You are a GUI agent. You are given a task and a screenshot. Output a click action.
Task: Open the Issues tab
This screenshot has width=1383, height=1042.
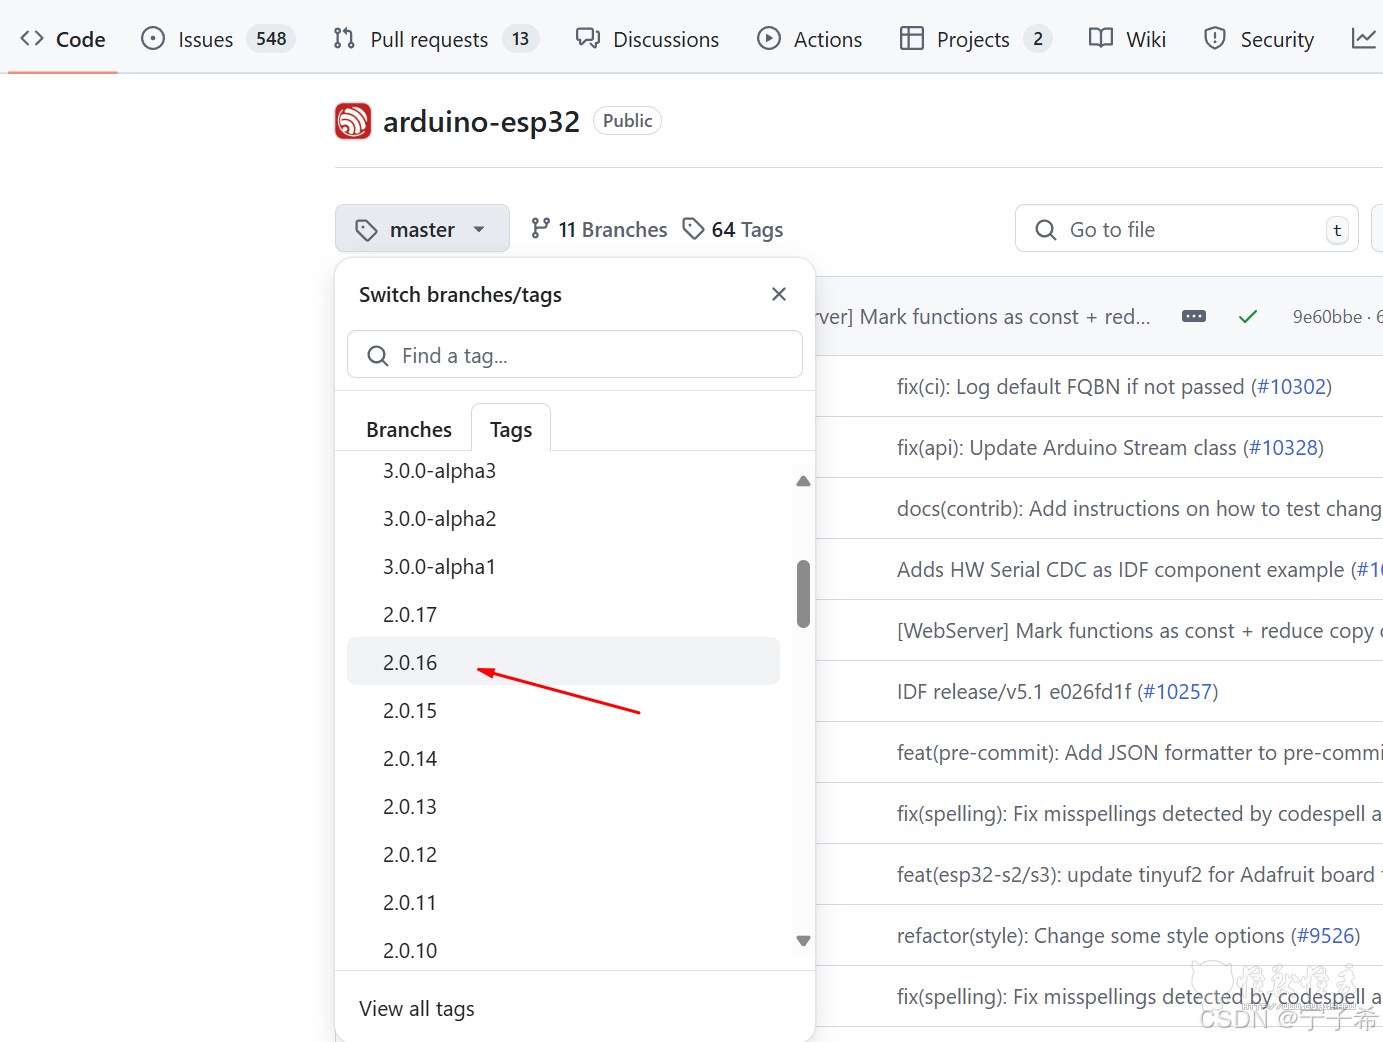217,39
